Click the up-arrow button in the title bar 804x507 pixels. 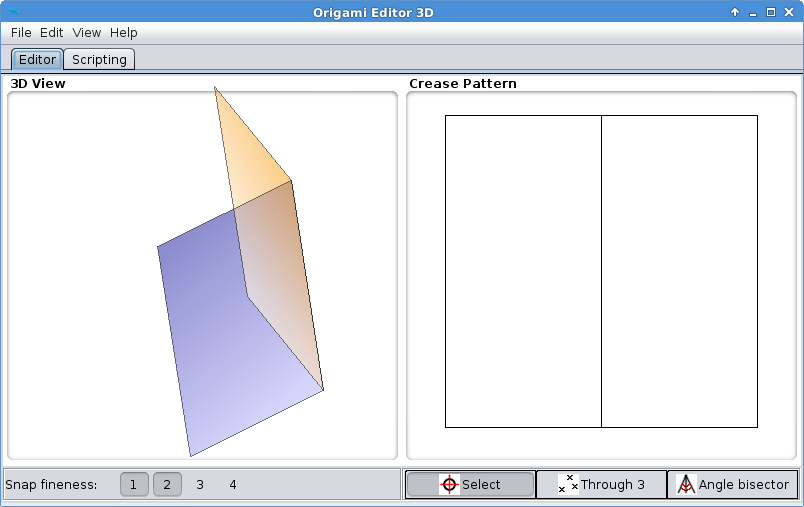click(735, 12)
